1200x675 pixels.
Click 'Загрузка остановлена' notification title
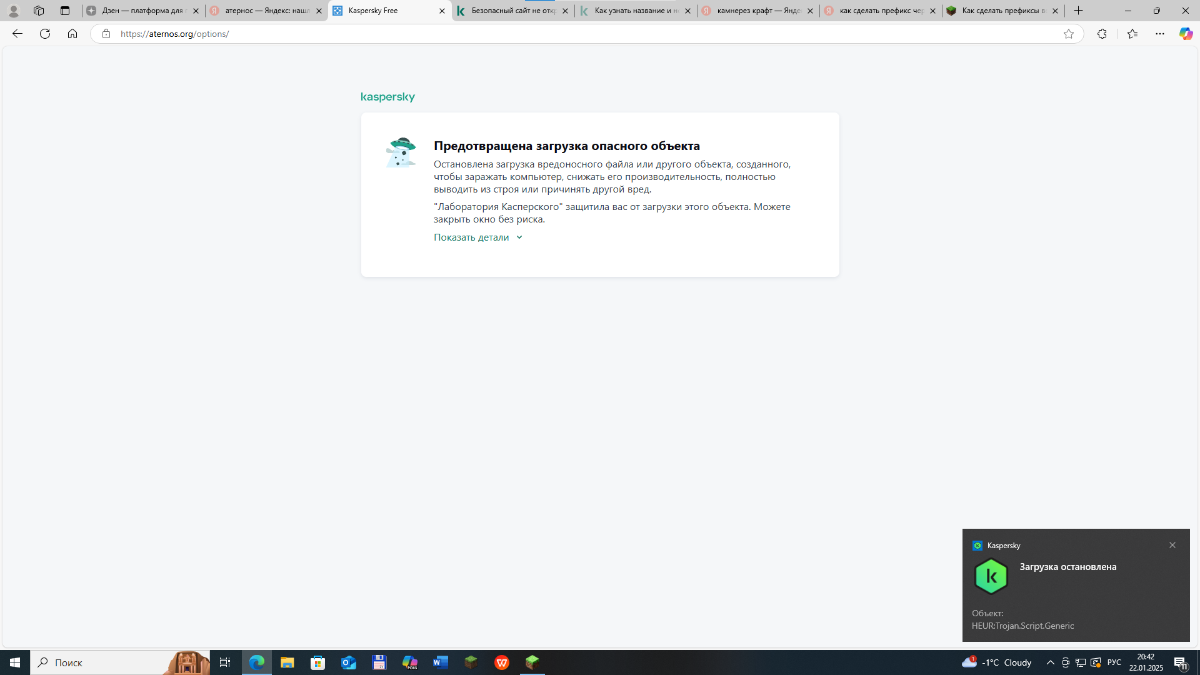[1068, 567]
